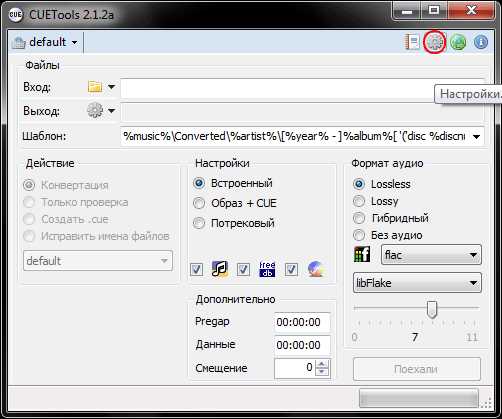
Task: Click the Pregap time field
Action: [x=302, y=322]
